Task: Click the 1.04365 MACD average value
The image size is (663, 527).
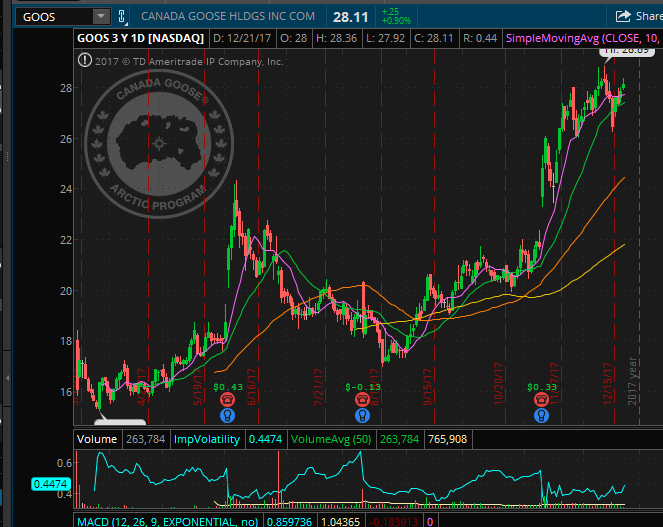Action: point(340,521)
